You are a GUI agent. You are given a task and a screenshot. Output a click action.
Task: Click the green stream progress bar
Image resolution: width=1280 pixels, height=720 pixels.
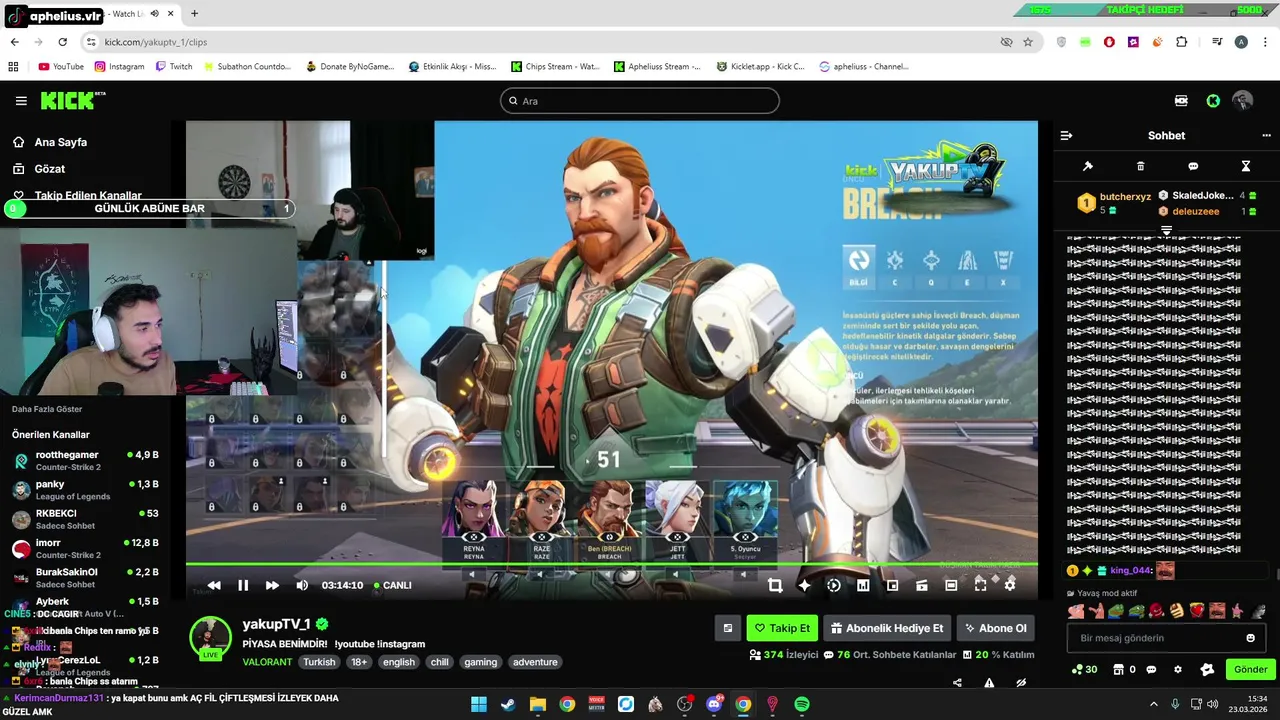611,565
